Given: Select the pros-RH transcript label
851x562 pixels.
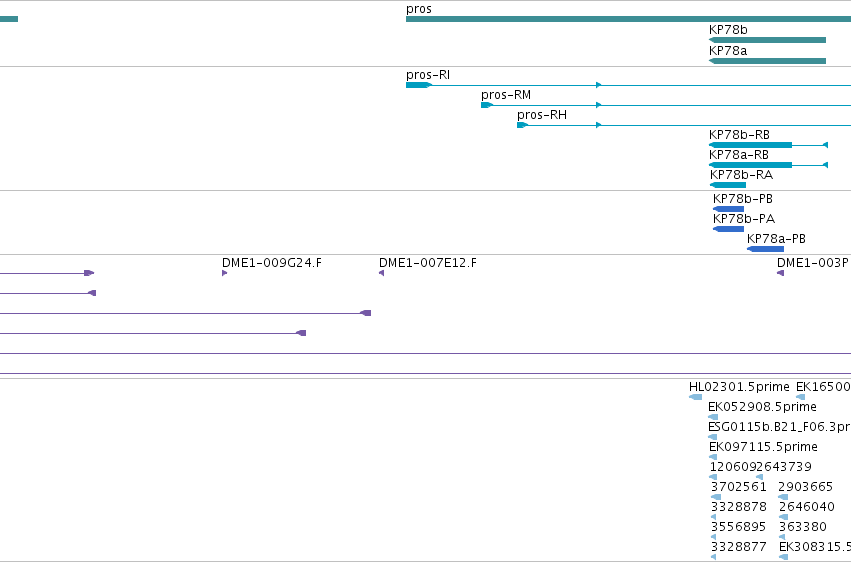Looking at the screenshot, I should pos(542,115).
